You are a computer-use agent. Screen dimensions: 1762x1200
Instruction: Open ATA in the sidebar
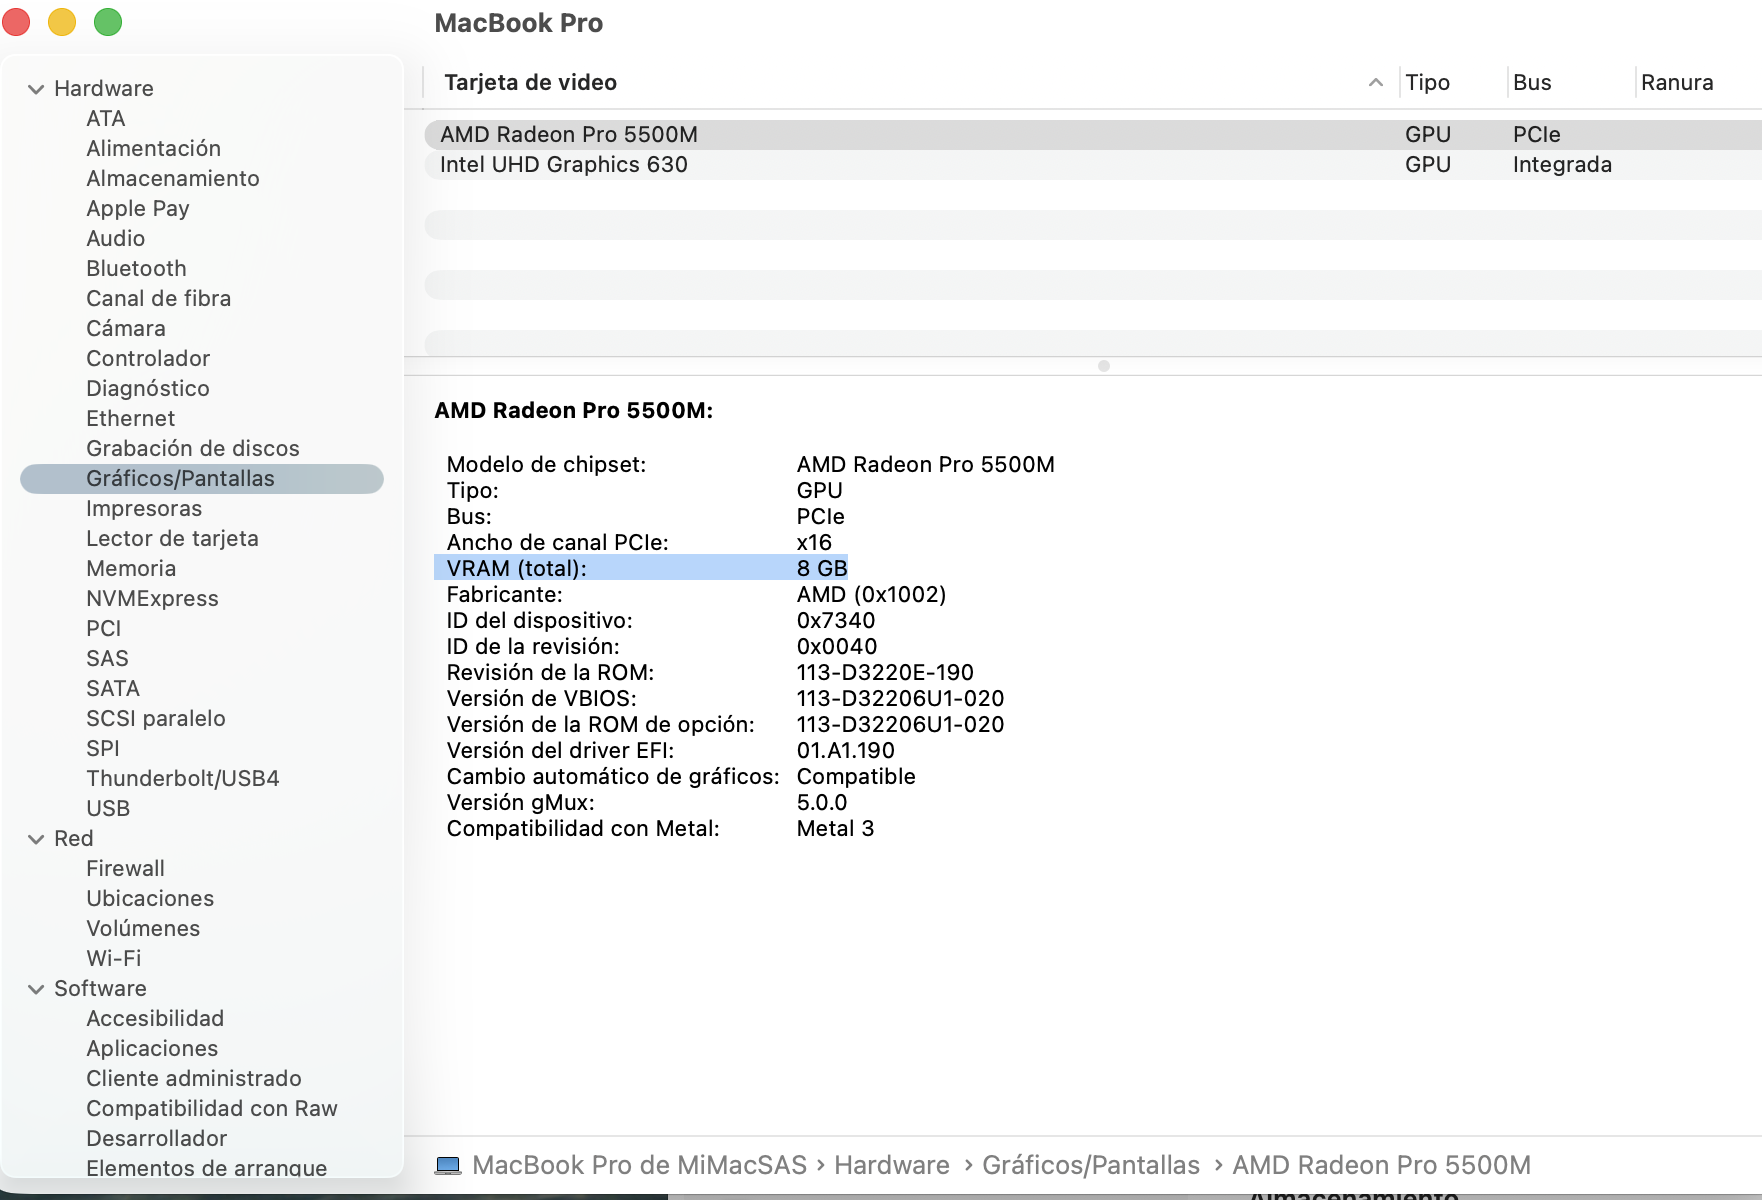105,119
